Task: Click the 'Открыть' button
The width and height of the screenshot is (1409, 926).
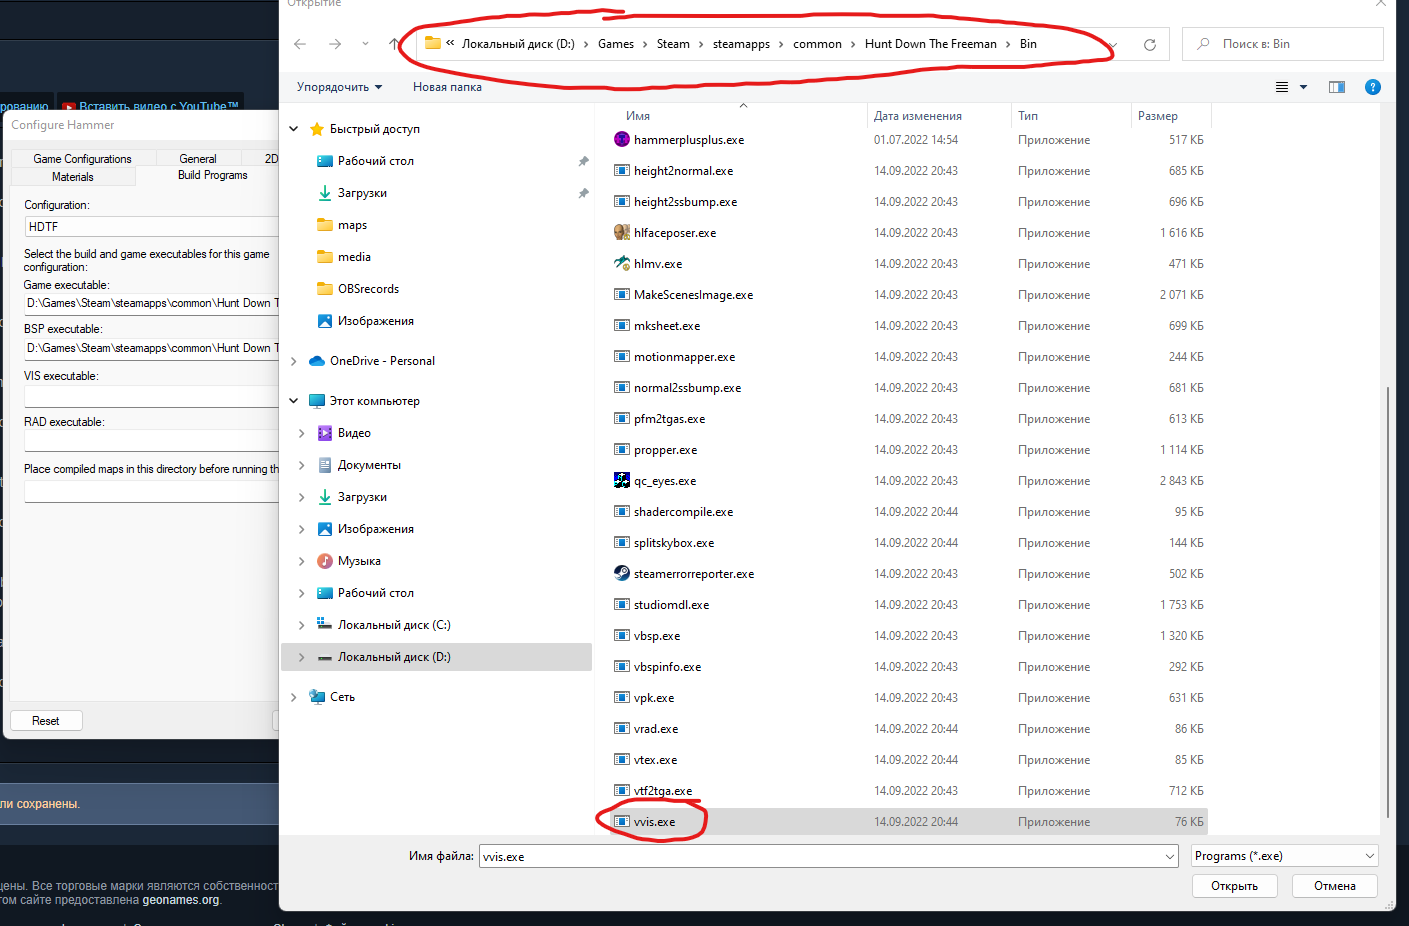Action: [x=1234, y=886]
